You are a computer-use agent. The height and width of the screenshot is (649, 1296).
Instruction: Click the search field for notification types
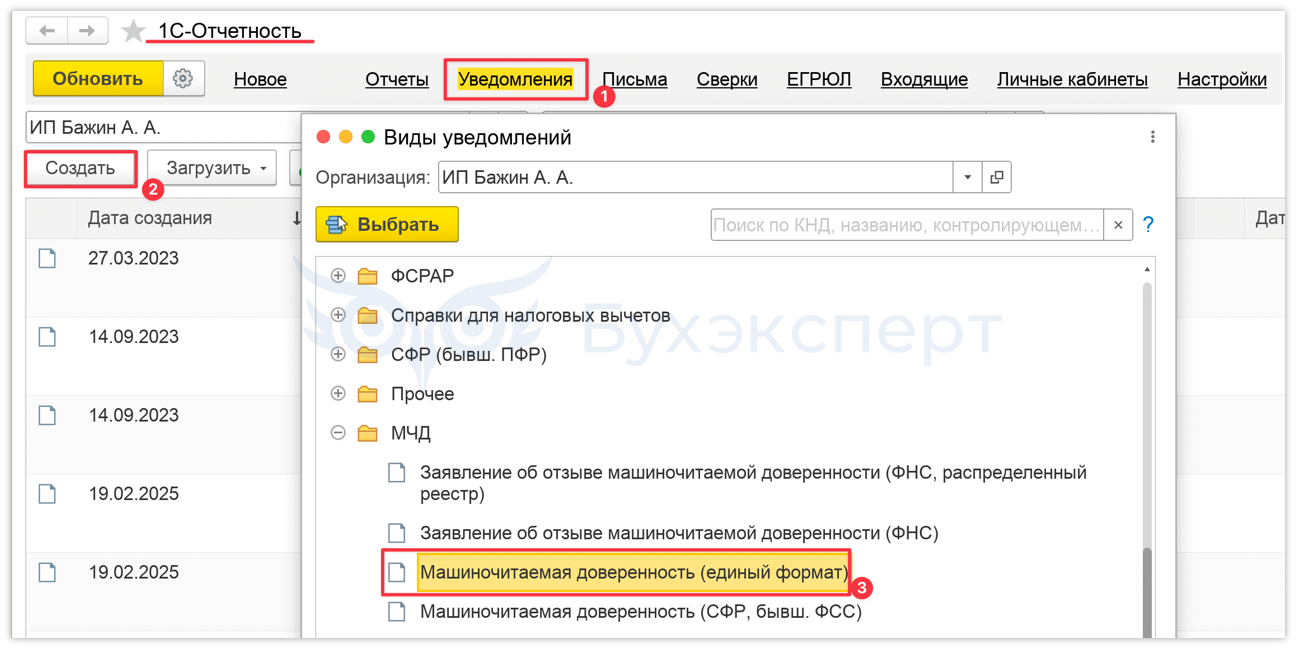[x=907, y=225]
